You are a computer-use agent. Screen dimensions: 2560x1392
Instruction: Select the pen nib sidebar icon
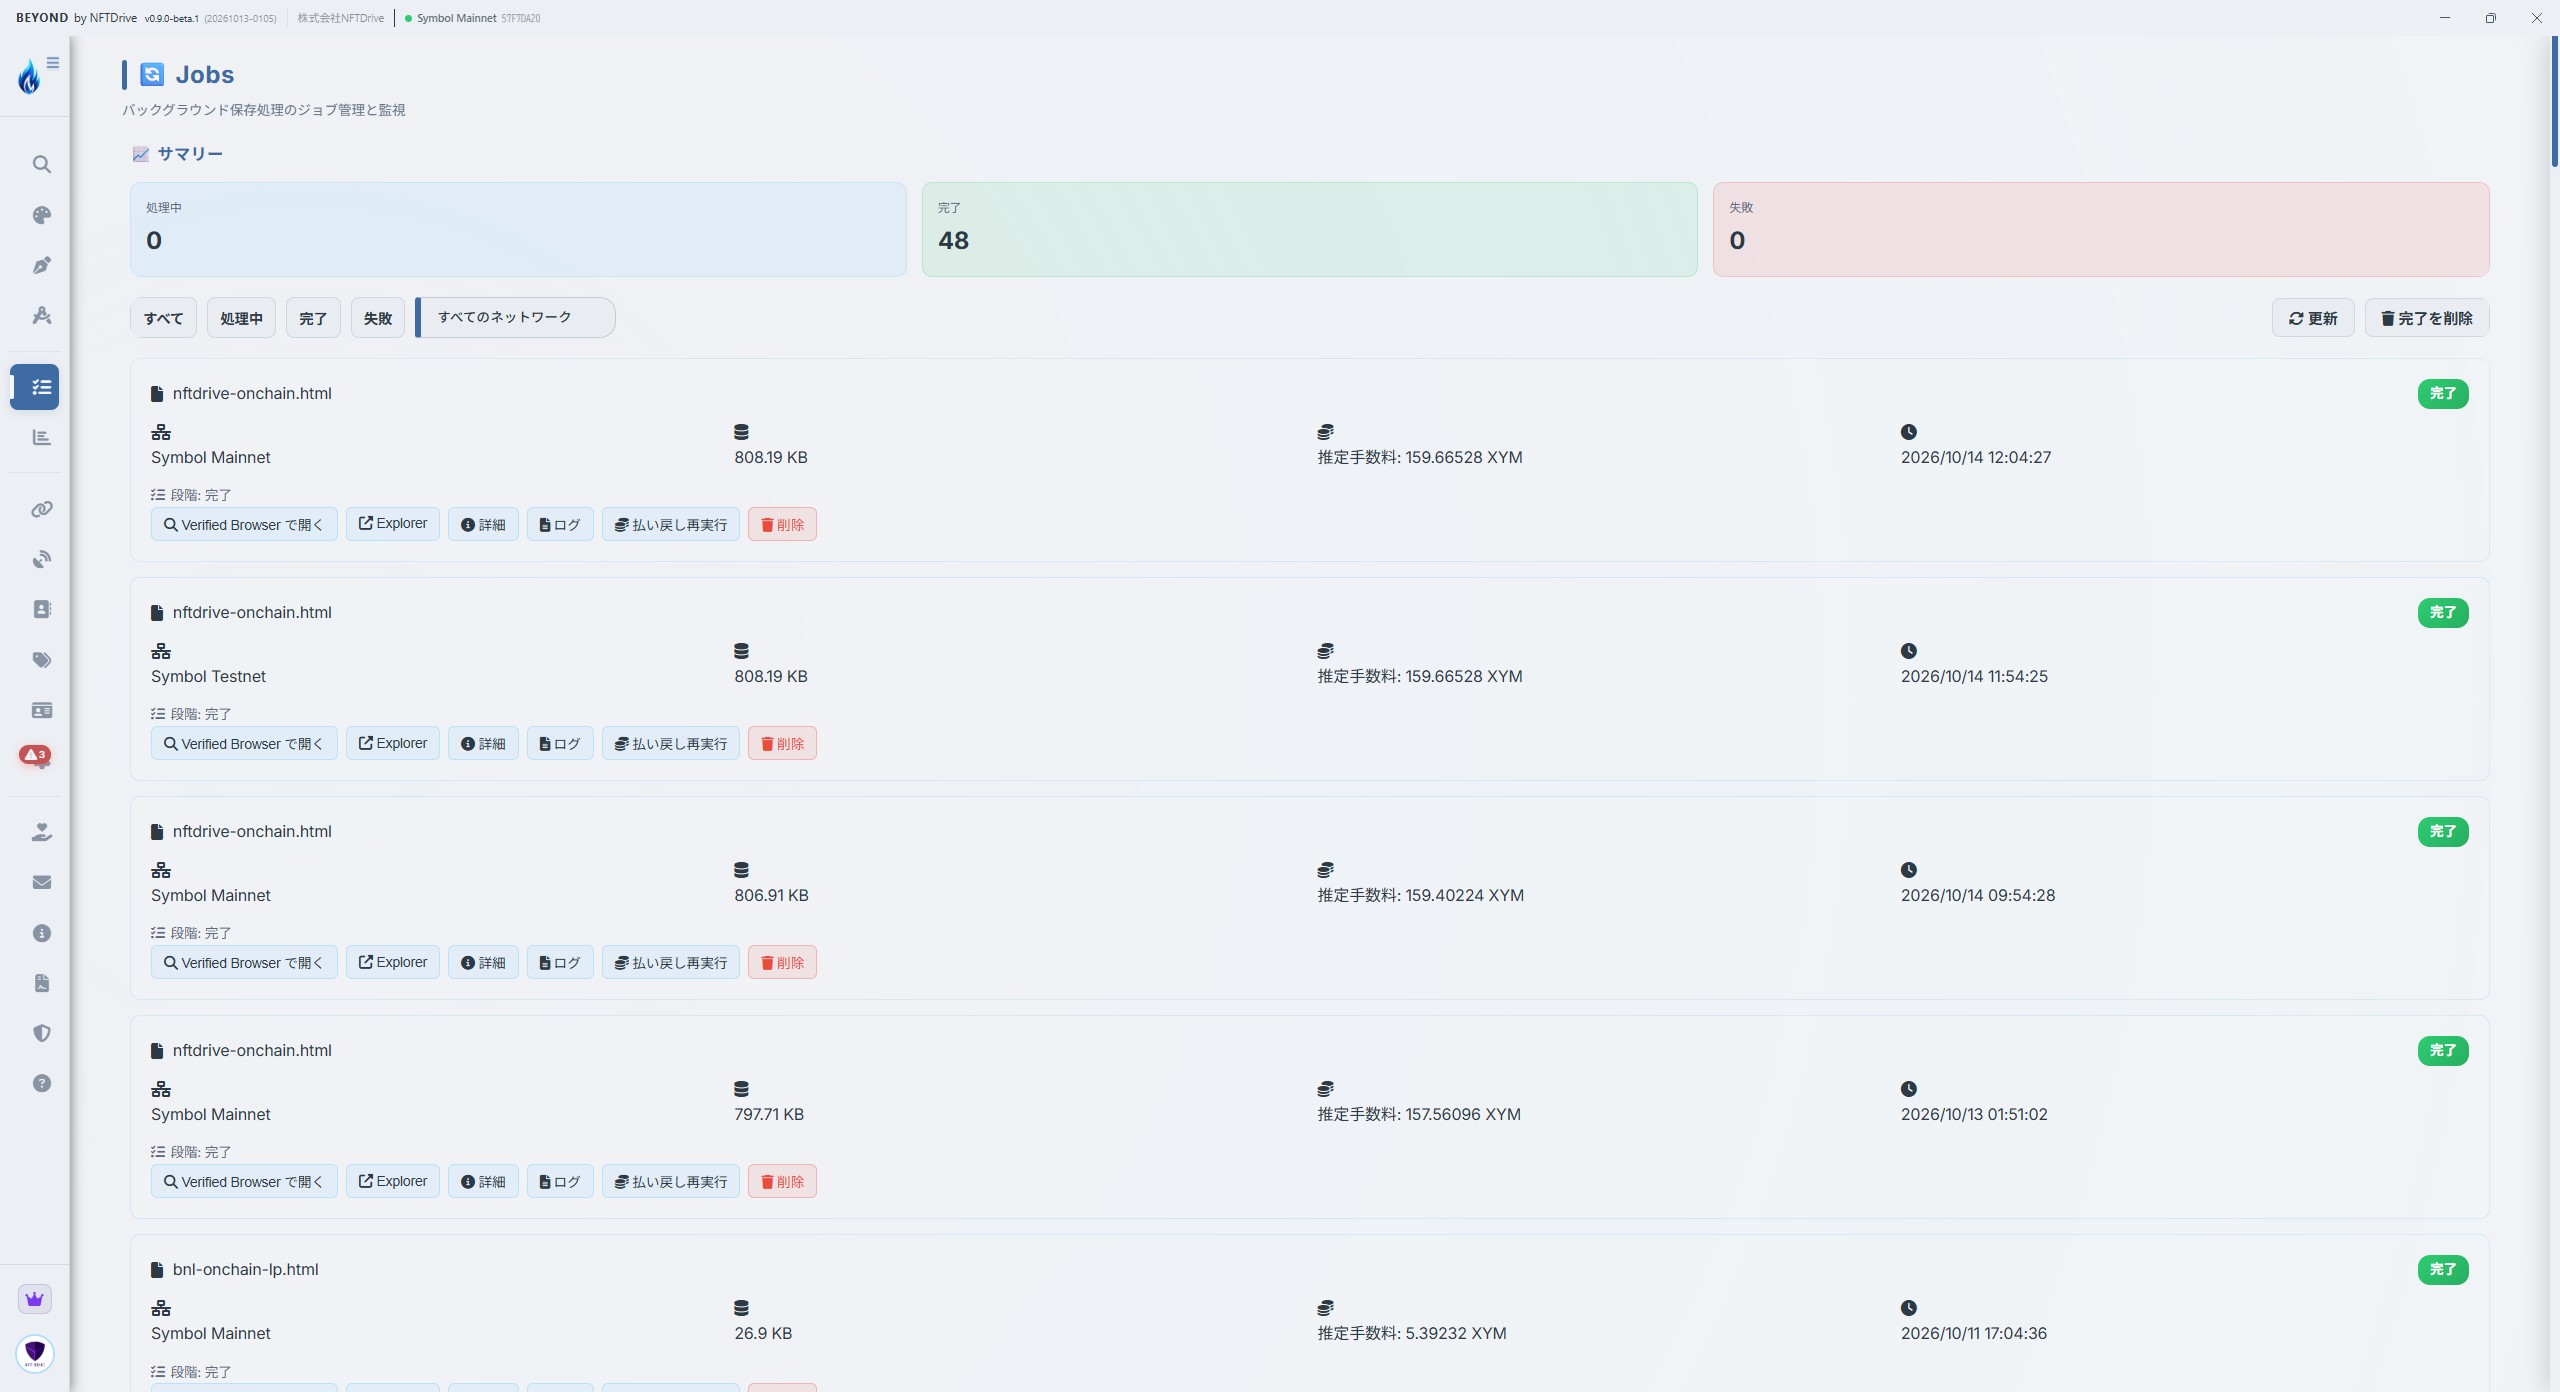tap(41, 265)
